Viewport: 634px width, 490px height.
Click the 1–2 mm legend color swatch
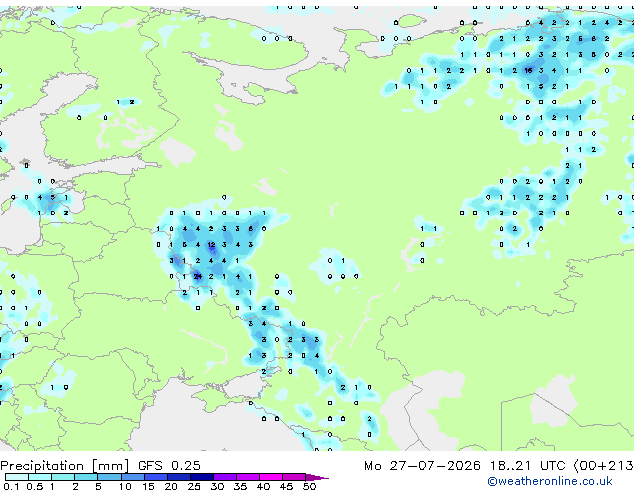pyautogui.click(x=63, y=477)
